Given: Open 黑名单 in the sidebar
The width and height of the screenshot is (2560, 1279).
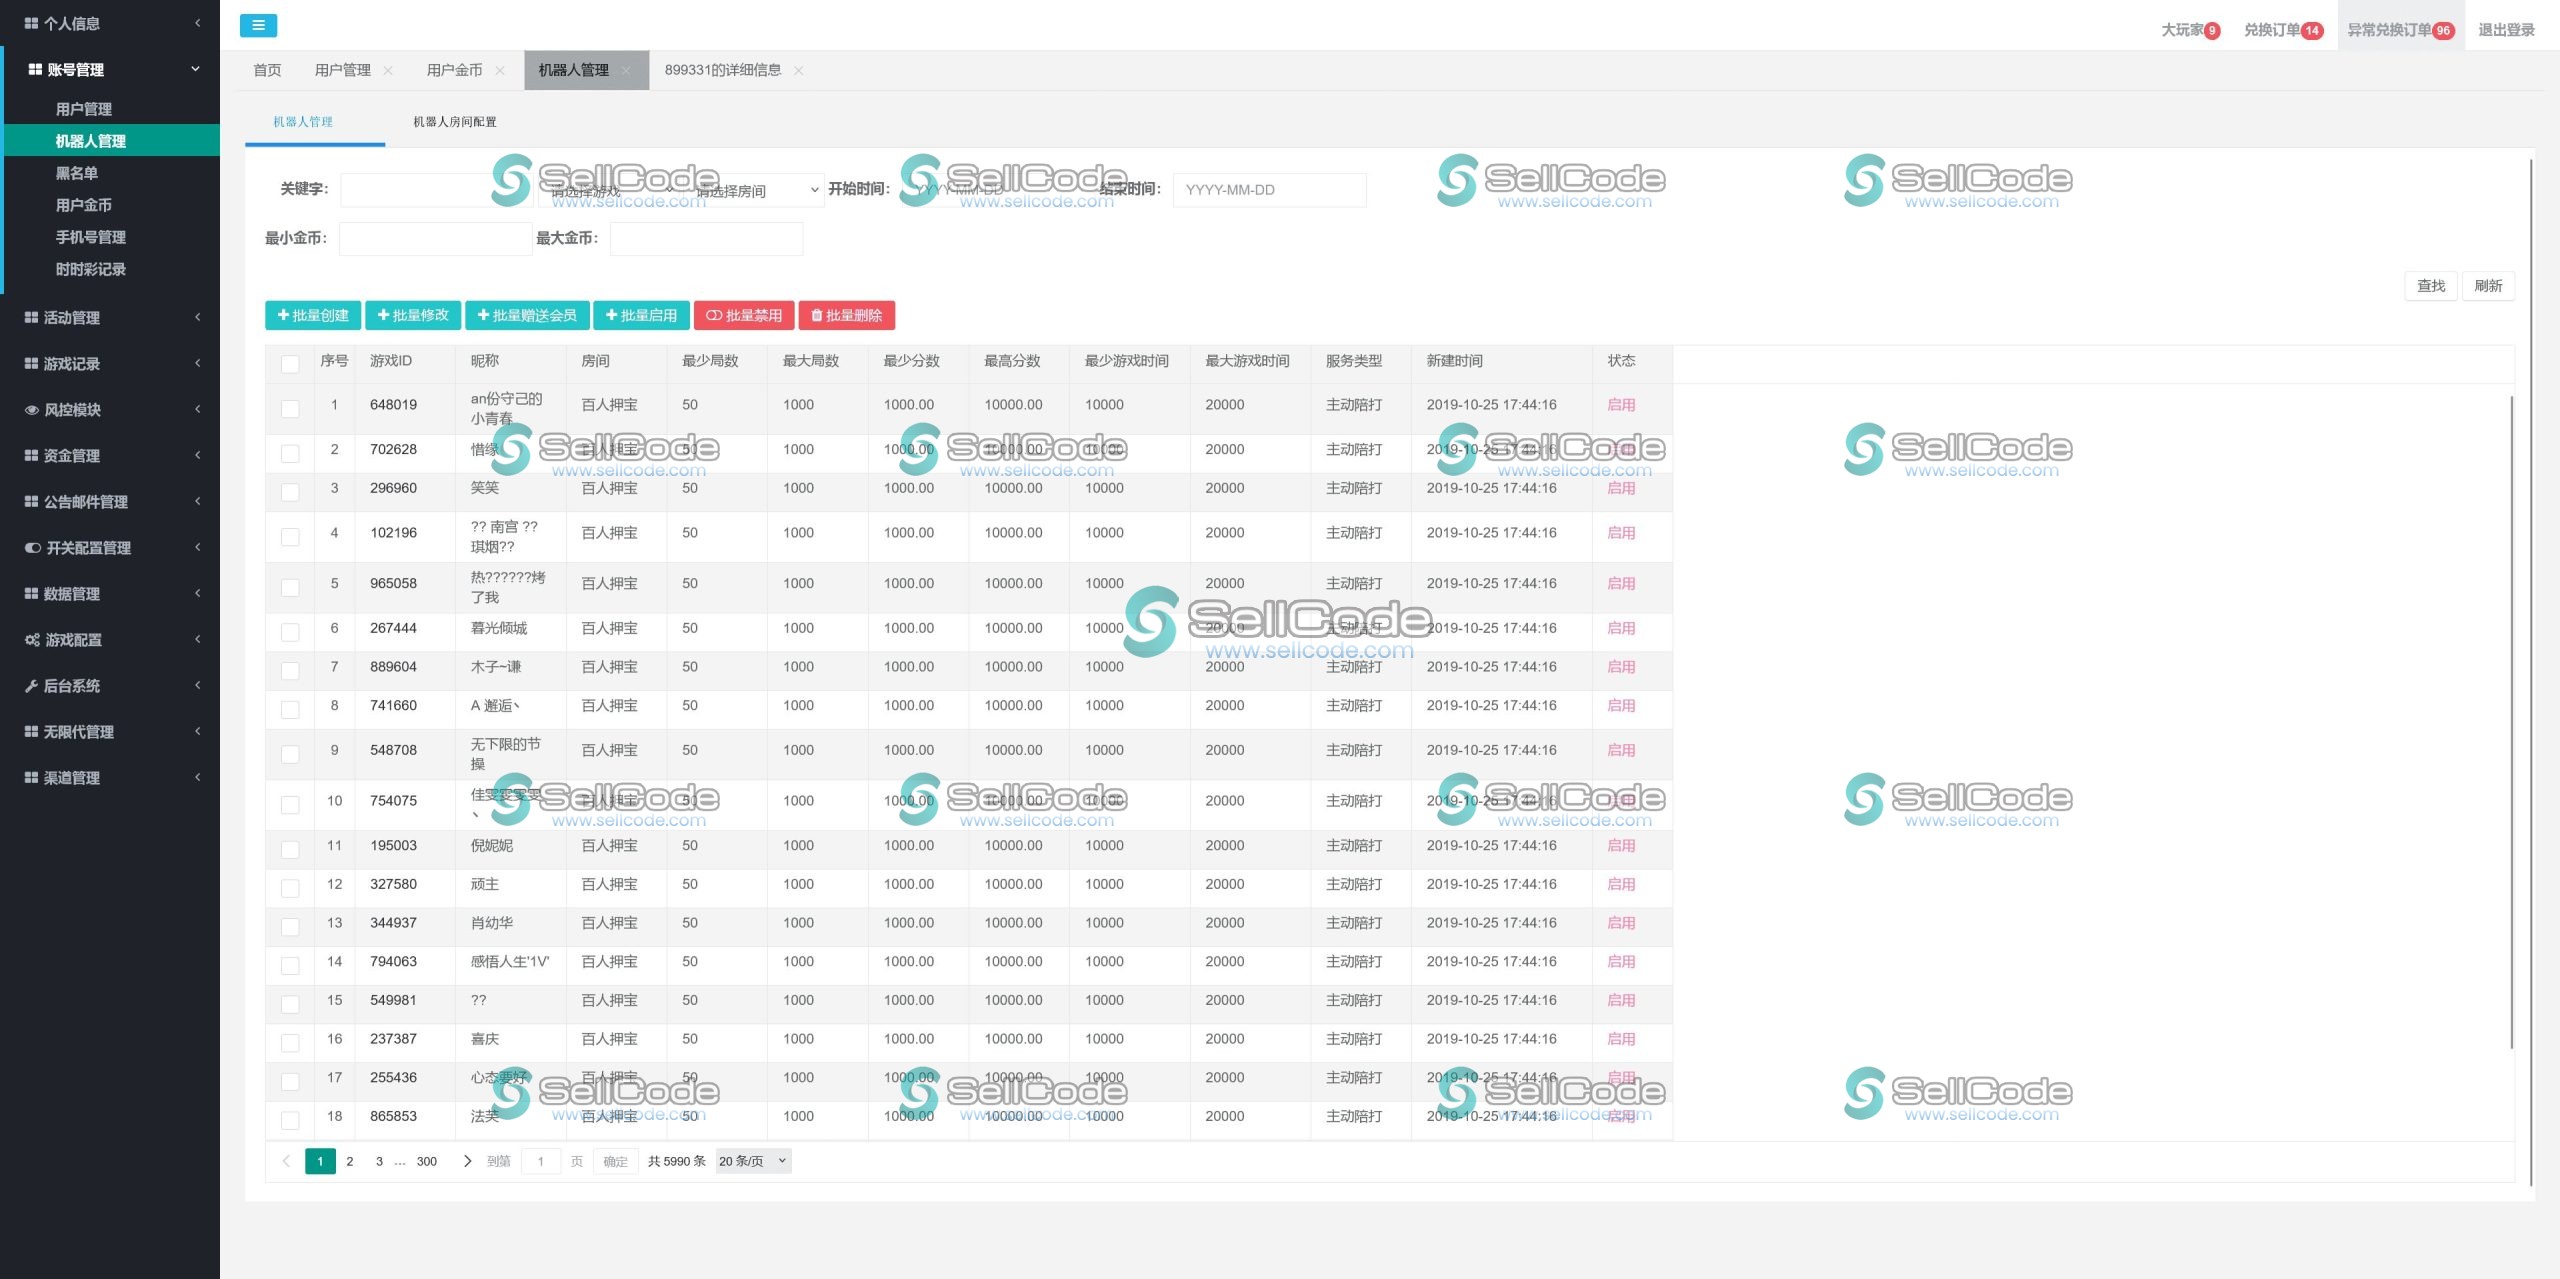Looking at the screenshot, I should pyautogui.click(x=77, y=173).
